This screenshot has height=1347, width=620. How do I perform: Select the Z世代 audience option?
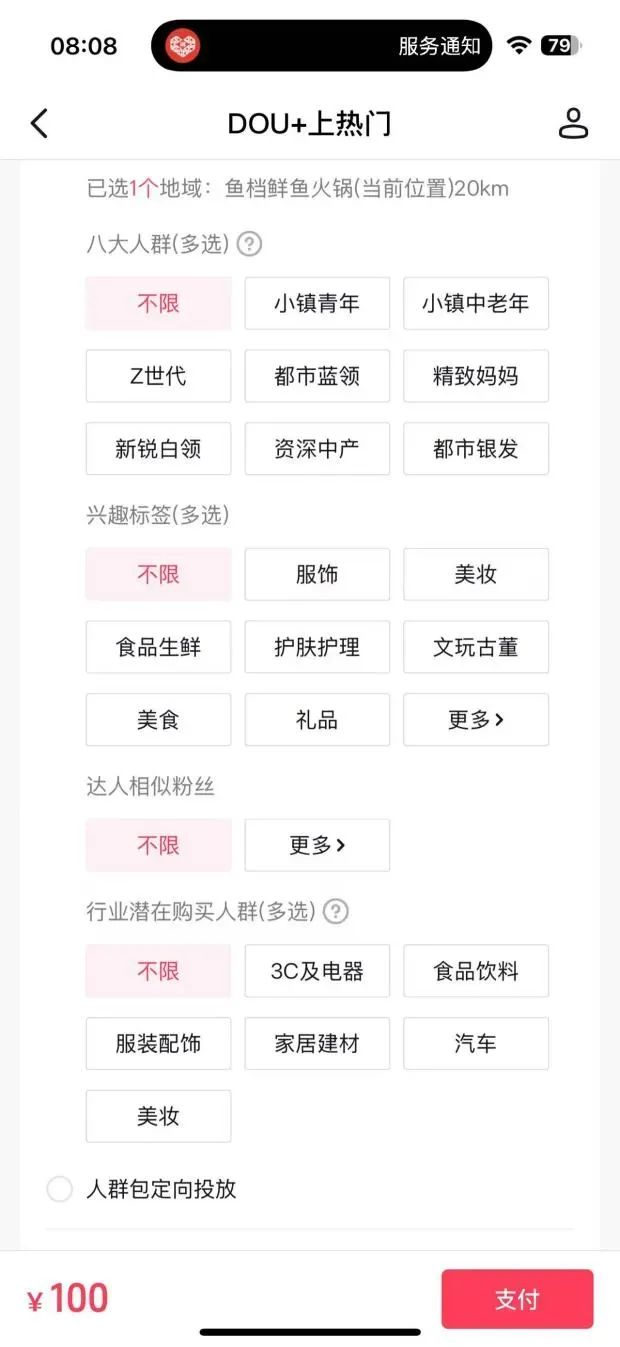coord(158,376)
